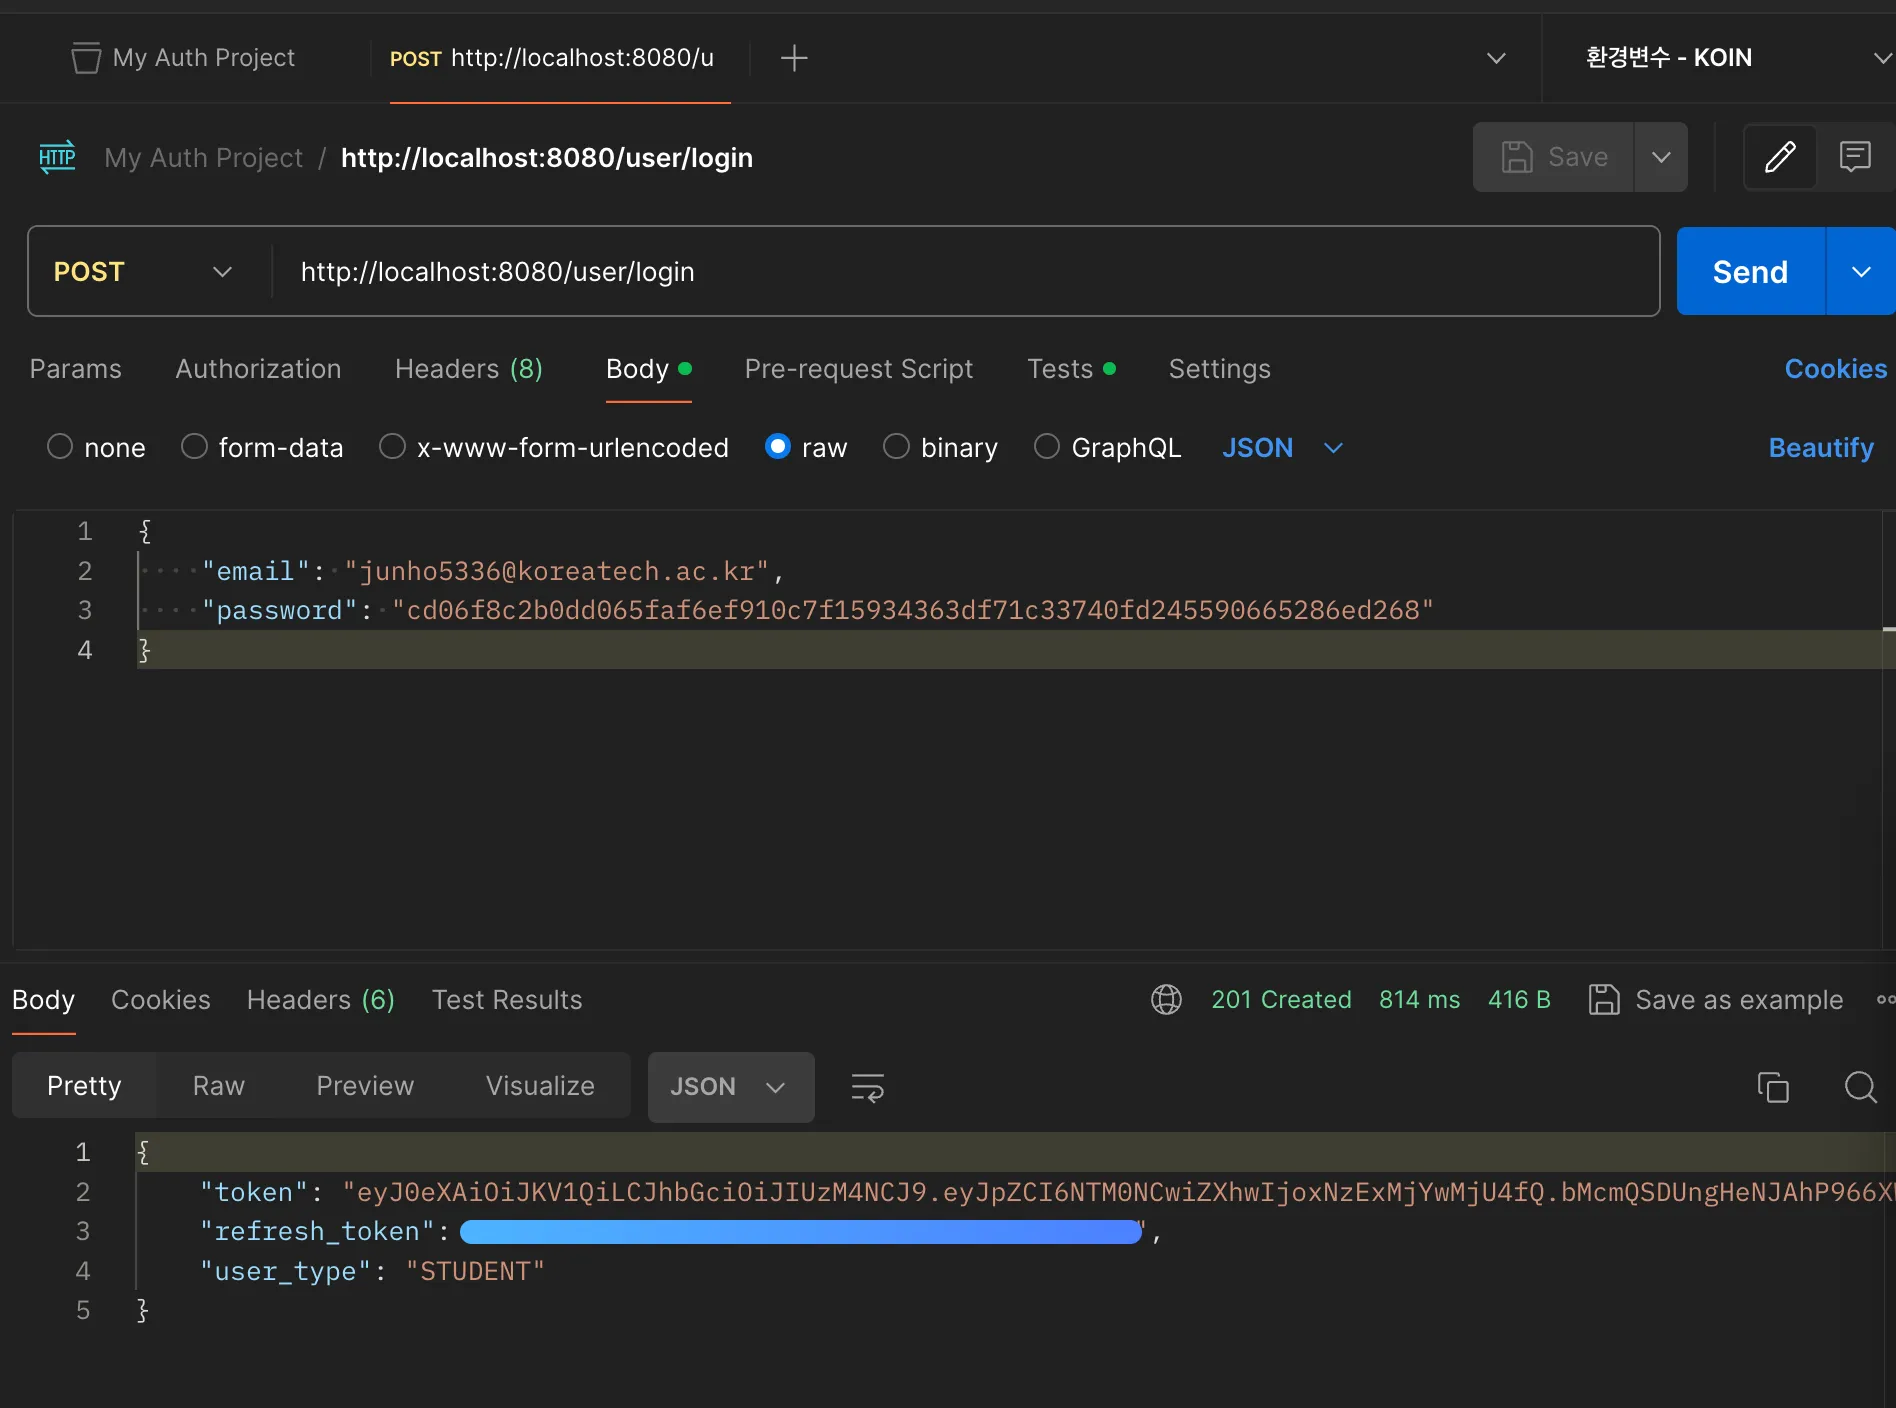Open the response JSON format dropdown
The width and height of the screenshot is (1896, 1408).
[730, 1087]
